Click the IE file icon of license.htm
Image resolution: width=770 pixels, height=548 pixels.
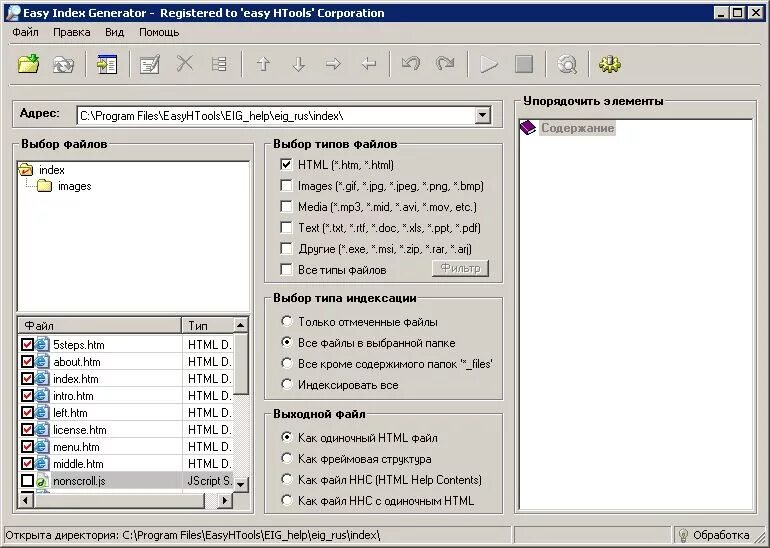click(x=42, y=430)
